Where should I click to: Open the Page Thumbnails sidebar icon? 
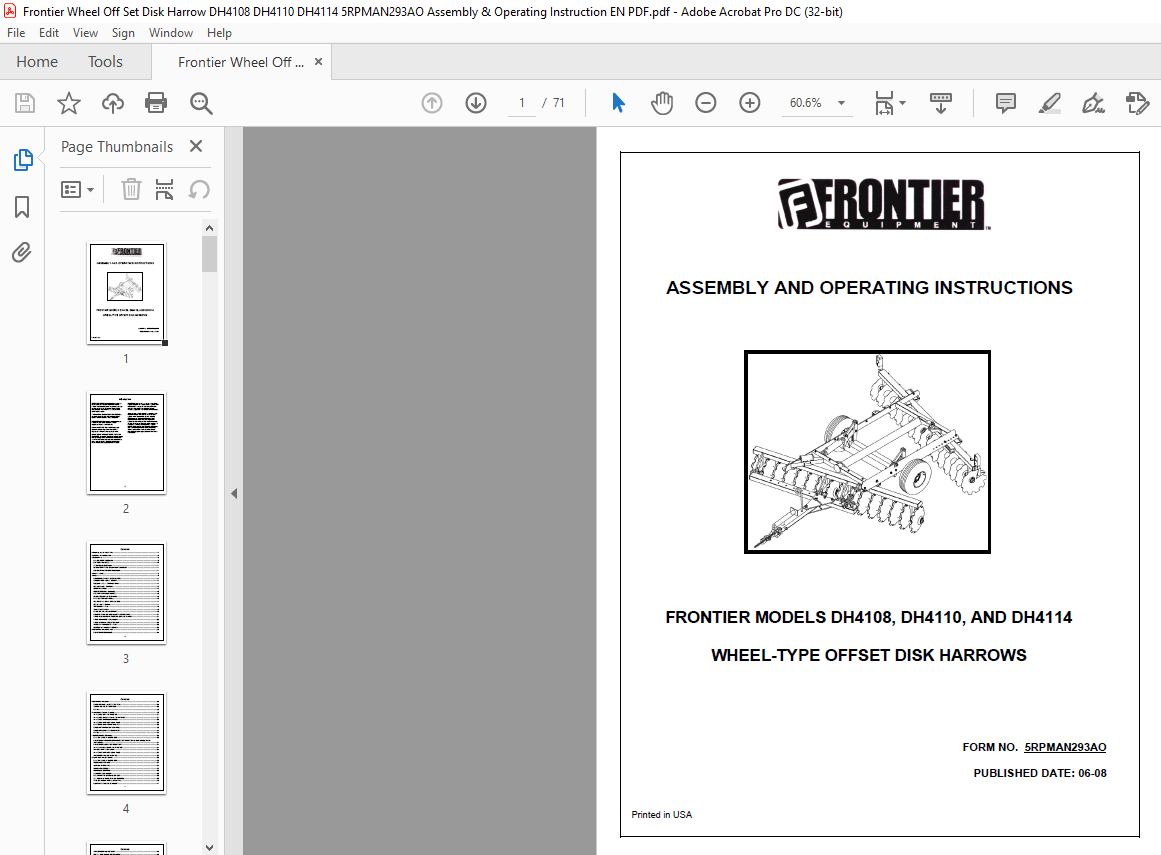click(x=23, y=160)
